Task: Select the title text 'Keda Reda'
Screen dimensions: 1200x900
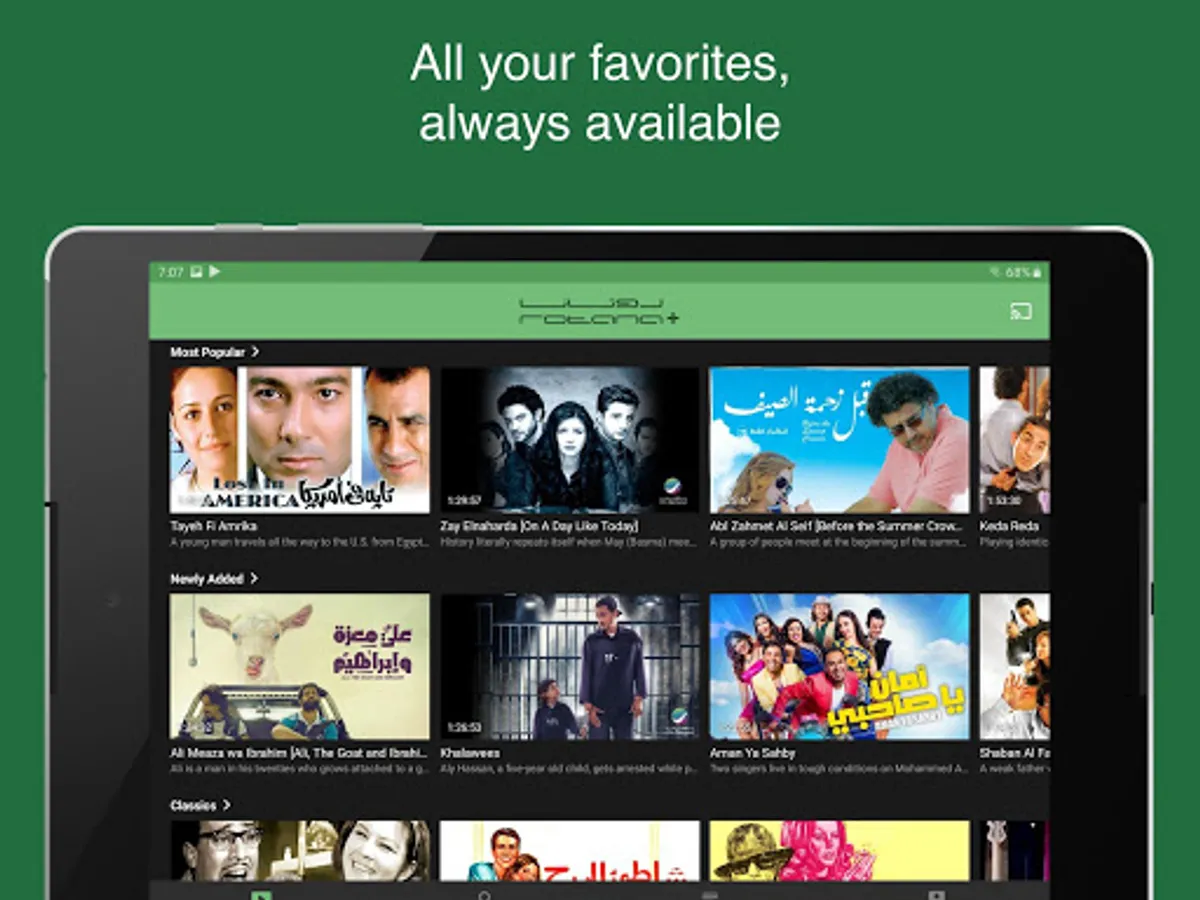Action: (x=1009, y=526)
